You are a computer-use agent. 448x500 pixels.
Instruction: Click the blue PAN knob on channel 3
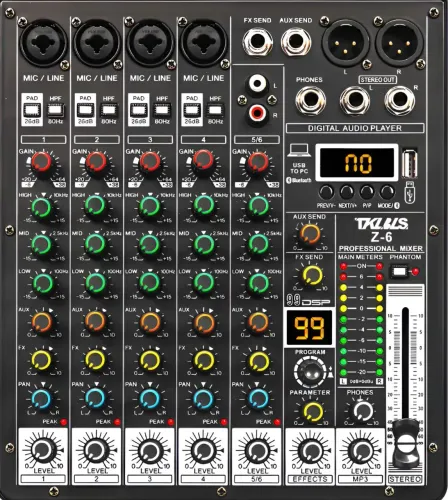coord(149,399)
